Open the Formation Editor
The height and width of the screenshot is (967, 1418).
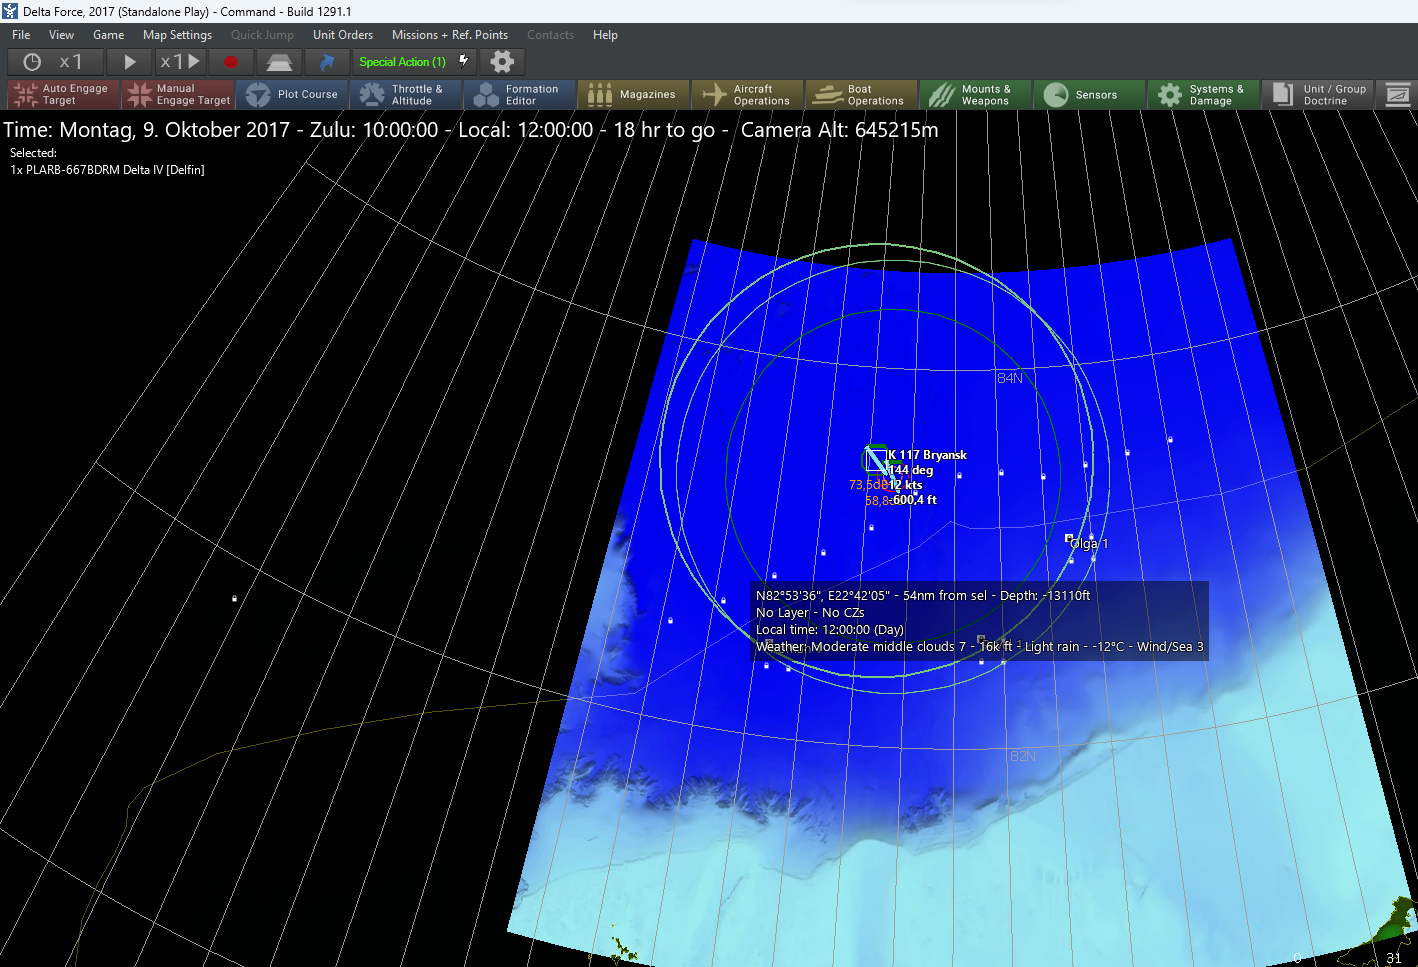tap(520, 95)
